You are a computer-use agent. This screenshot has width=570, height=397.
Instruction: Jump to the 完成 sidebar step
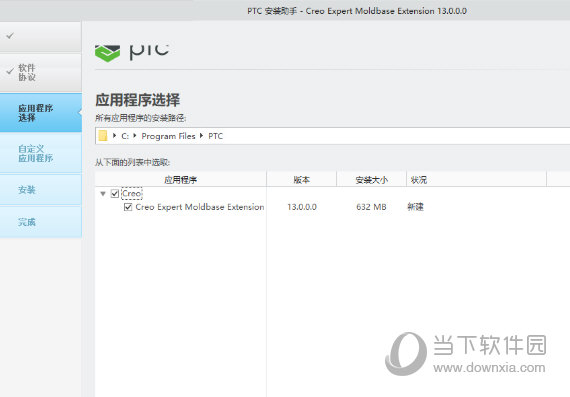pos(41,222)
